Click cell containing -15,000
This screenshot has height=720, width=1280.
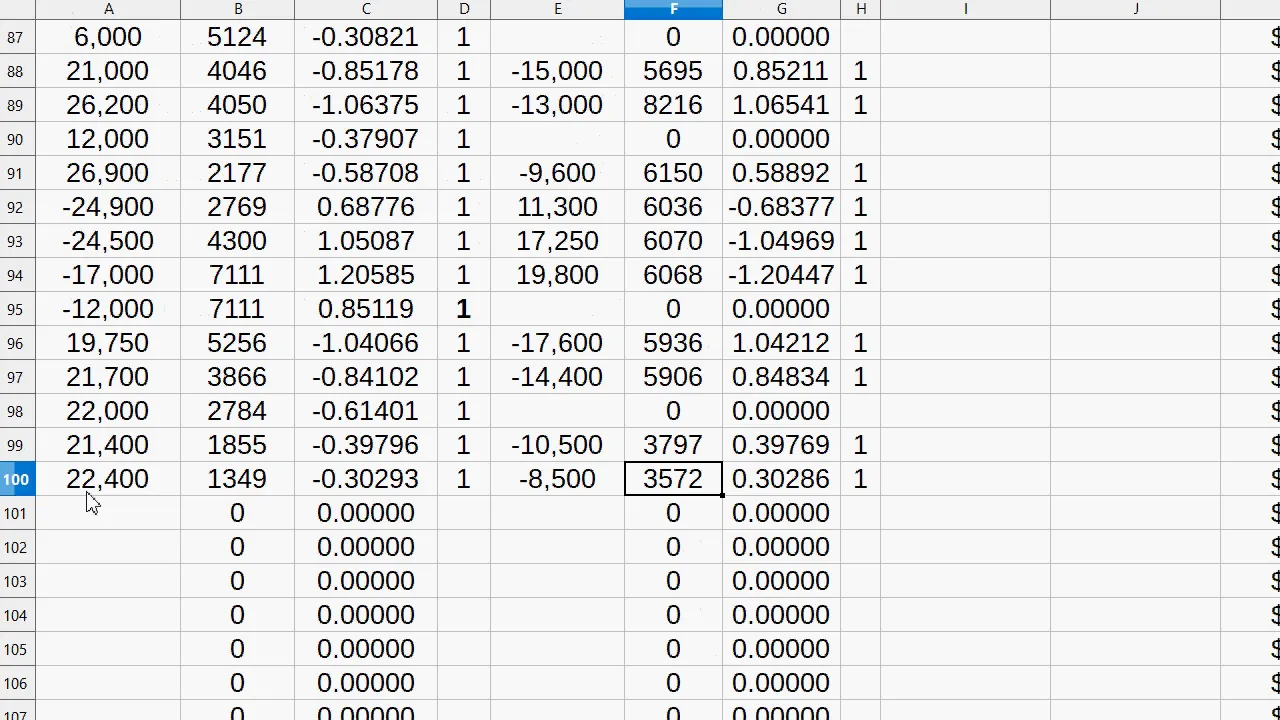coord(557,71)
